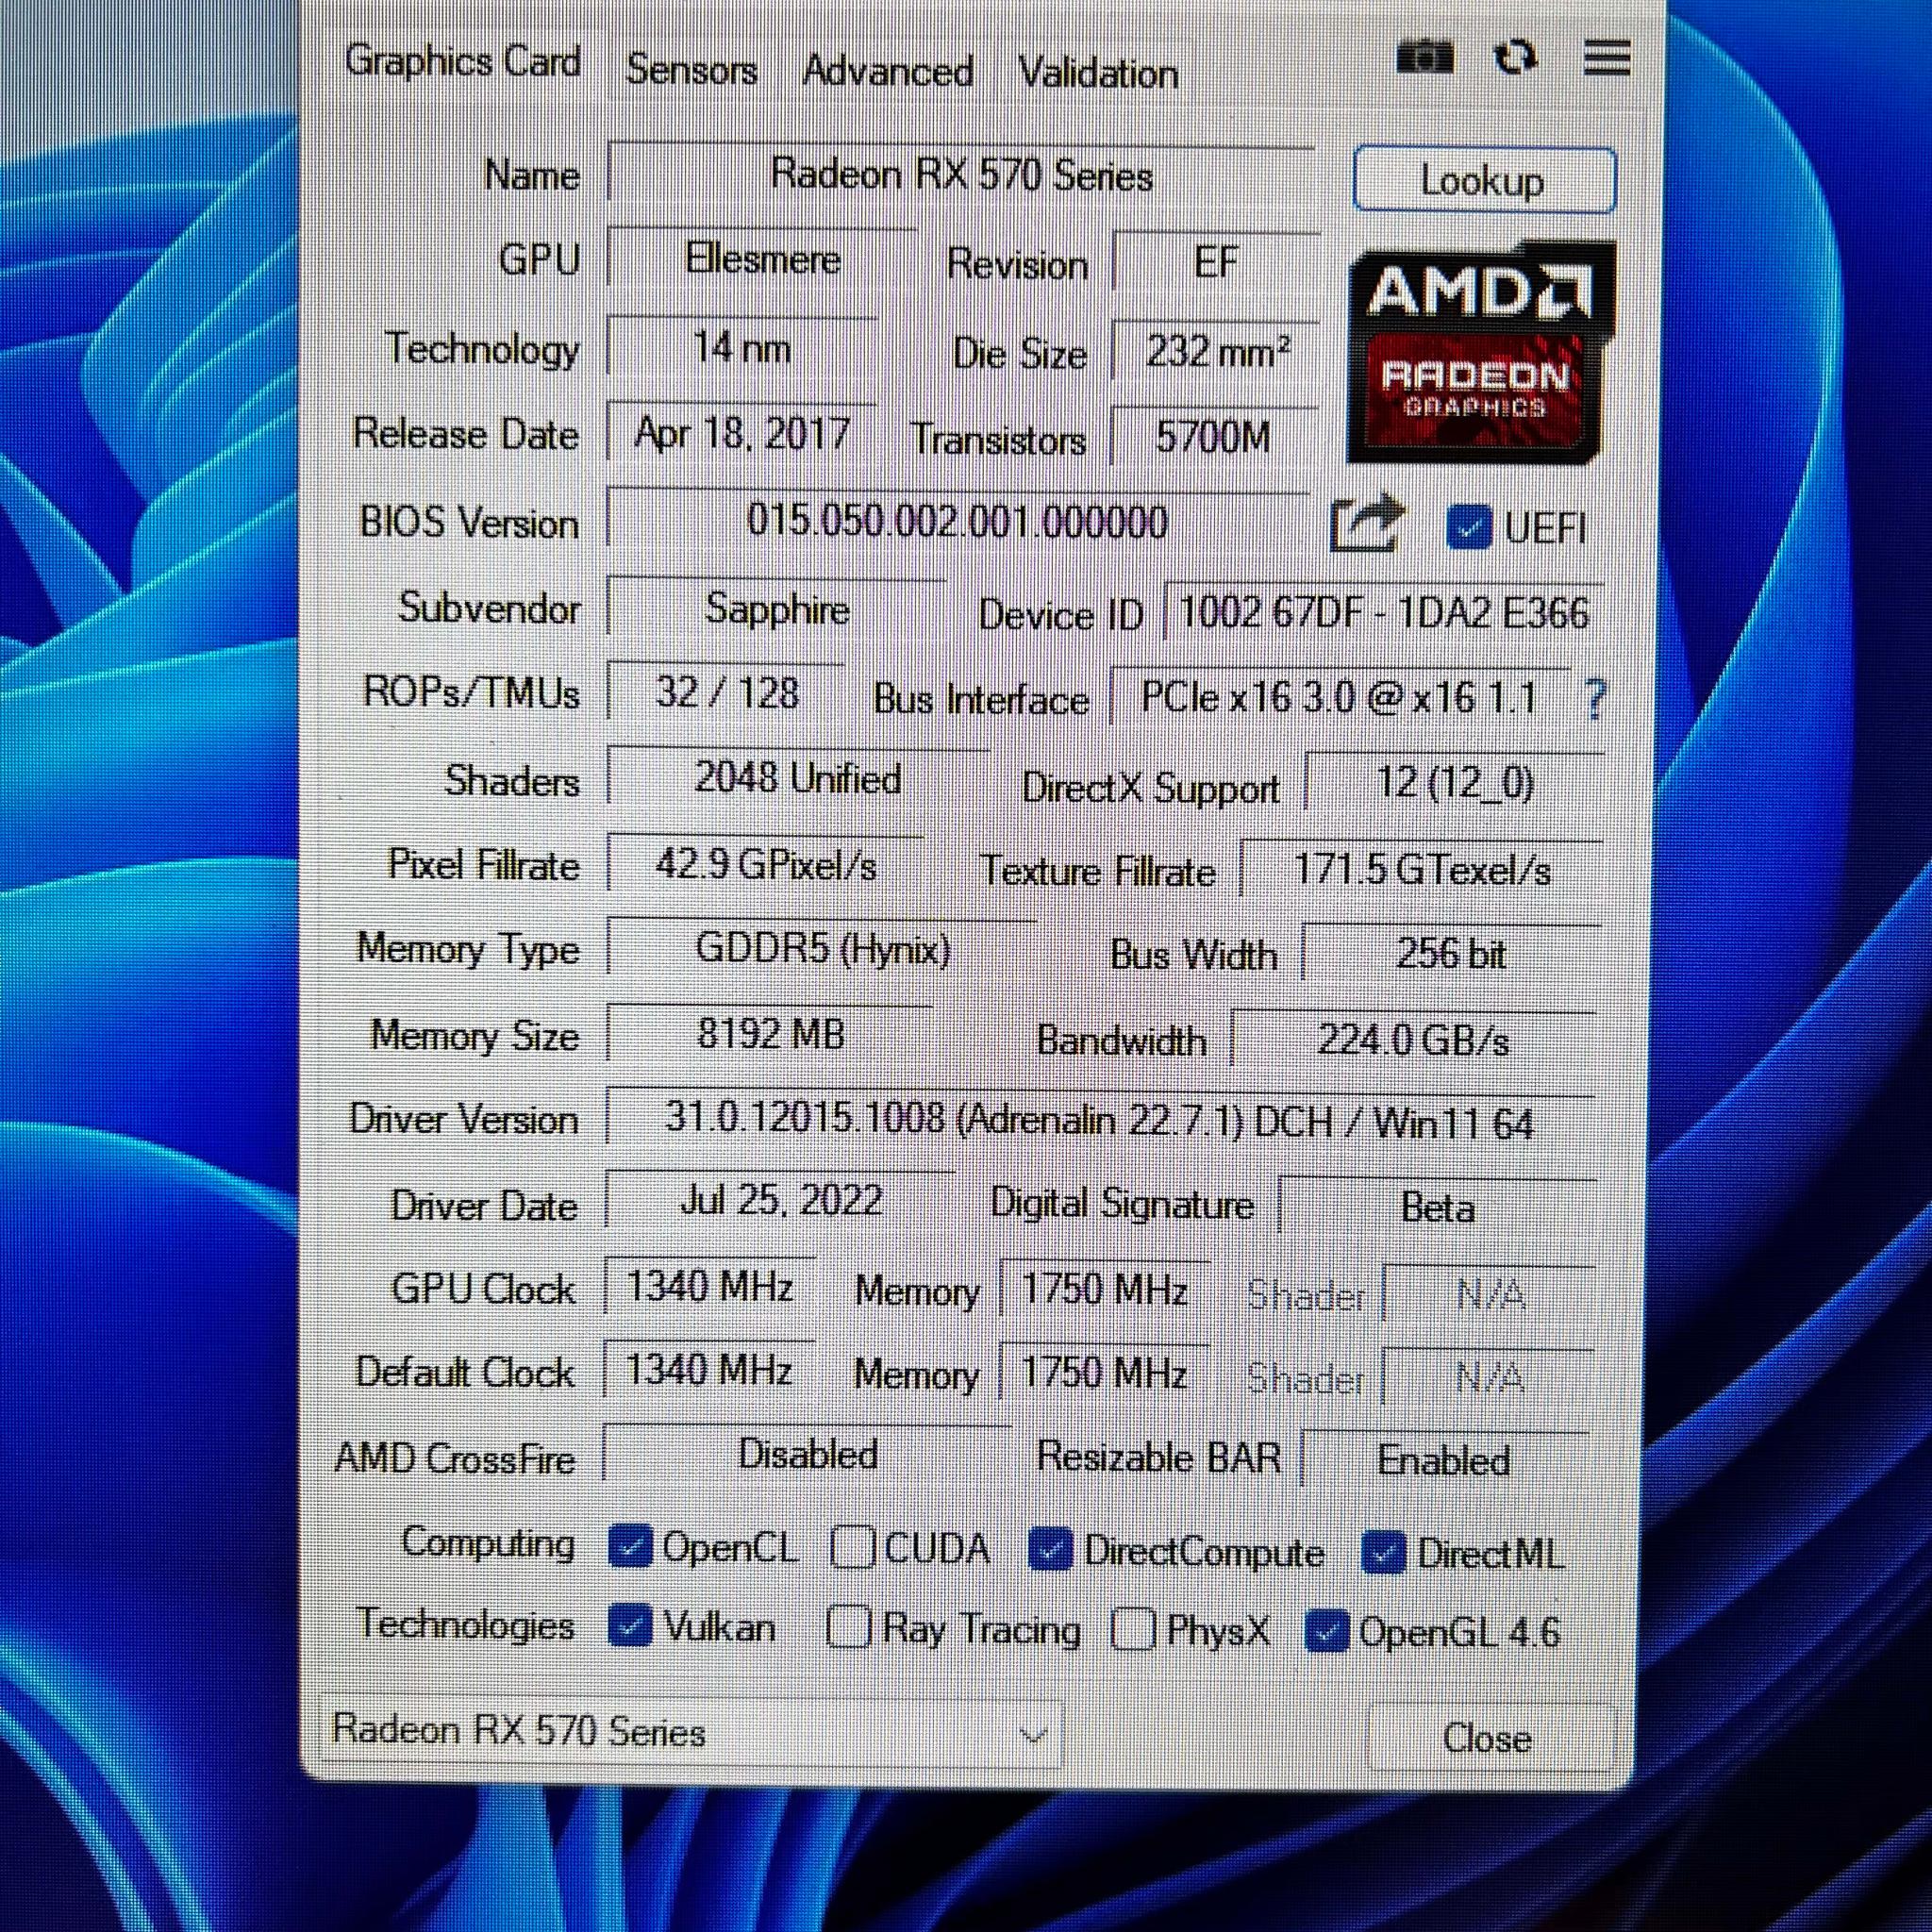
Task: Click the Die Size value 232 mm²
Action: (1216, 351)
